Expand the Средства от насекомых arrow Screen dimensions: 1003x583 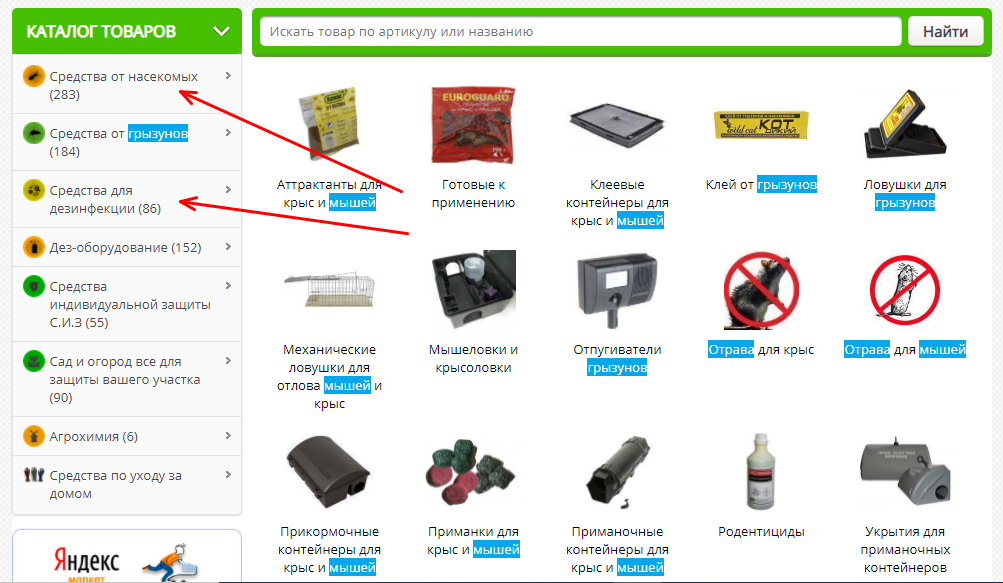(228, 76)
